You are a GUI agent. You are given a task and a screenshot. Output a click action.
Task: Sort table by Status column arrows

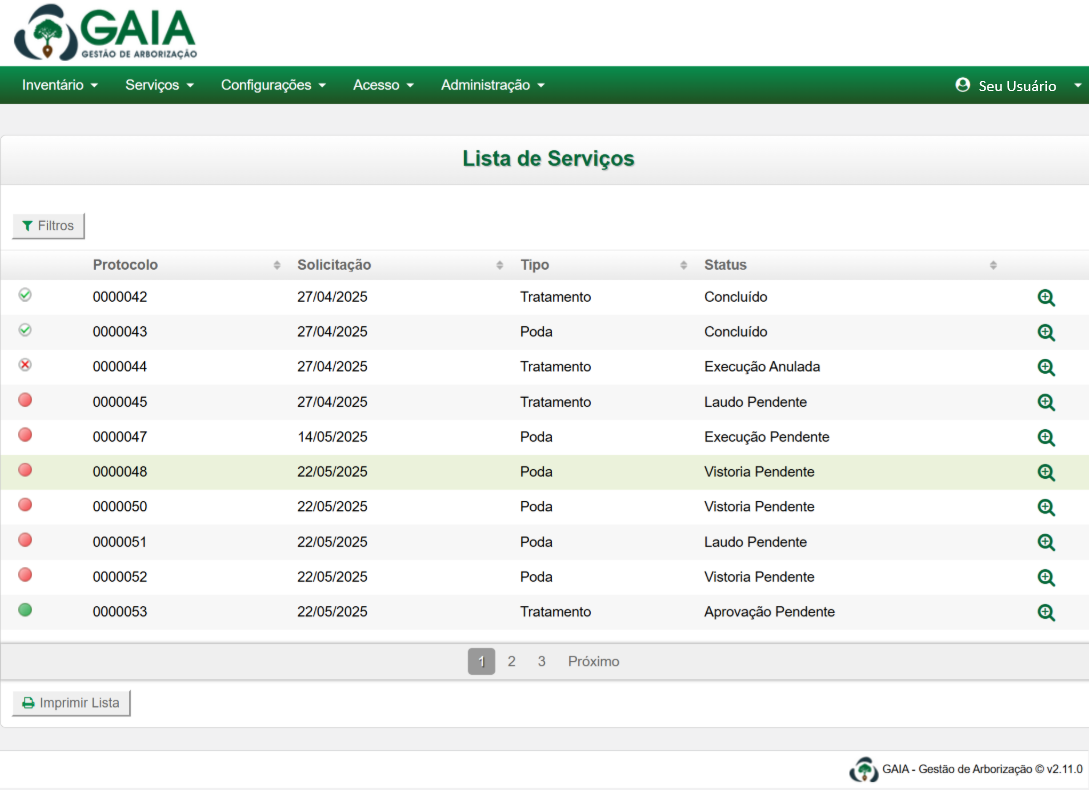[x=993, y=265]
